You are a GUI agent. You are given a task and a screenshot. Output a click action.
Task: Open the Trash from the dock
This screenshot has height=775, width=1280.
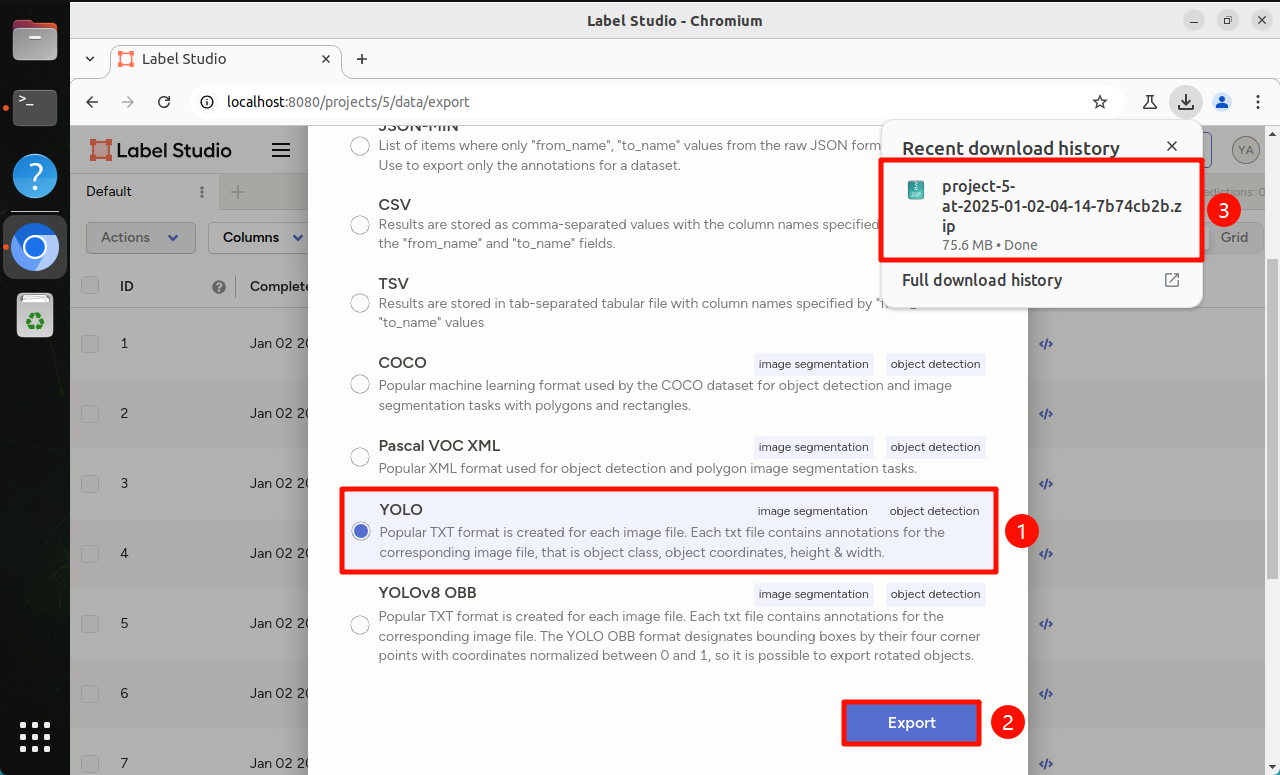(35, 316)
